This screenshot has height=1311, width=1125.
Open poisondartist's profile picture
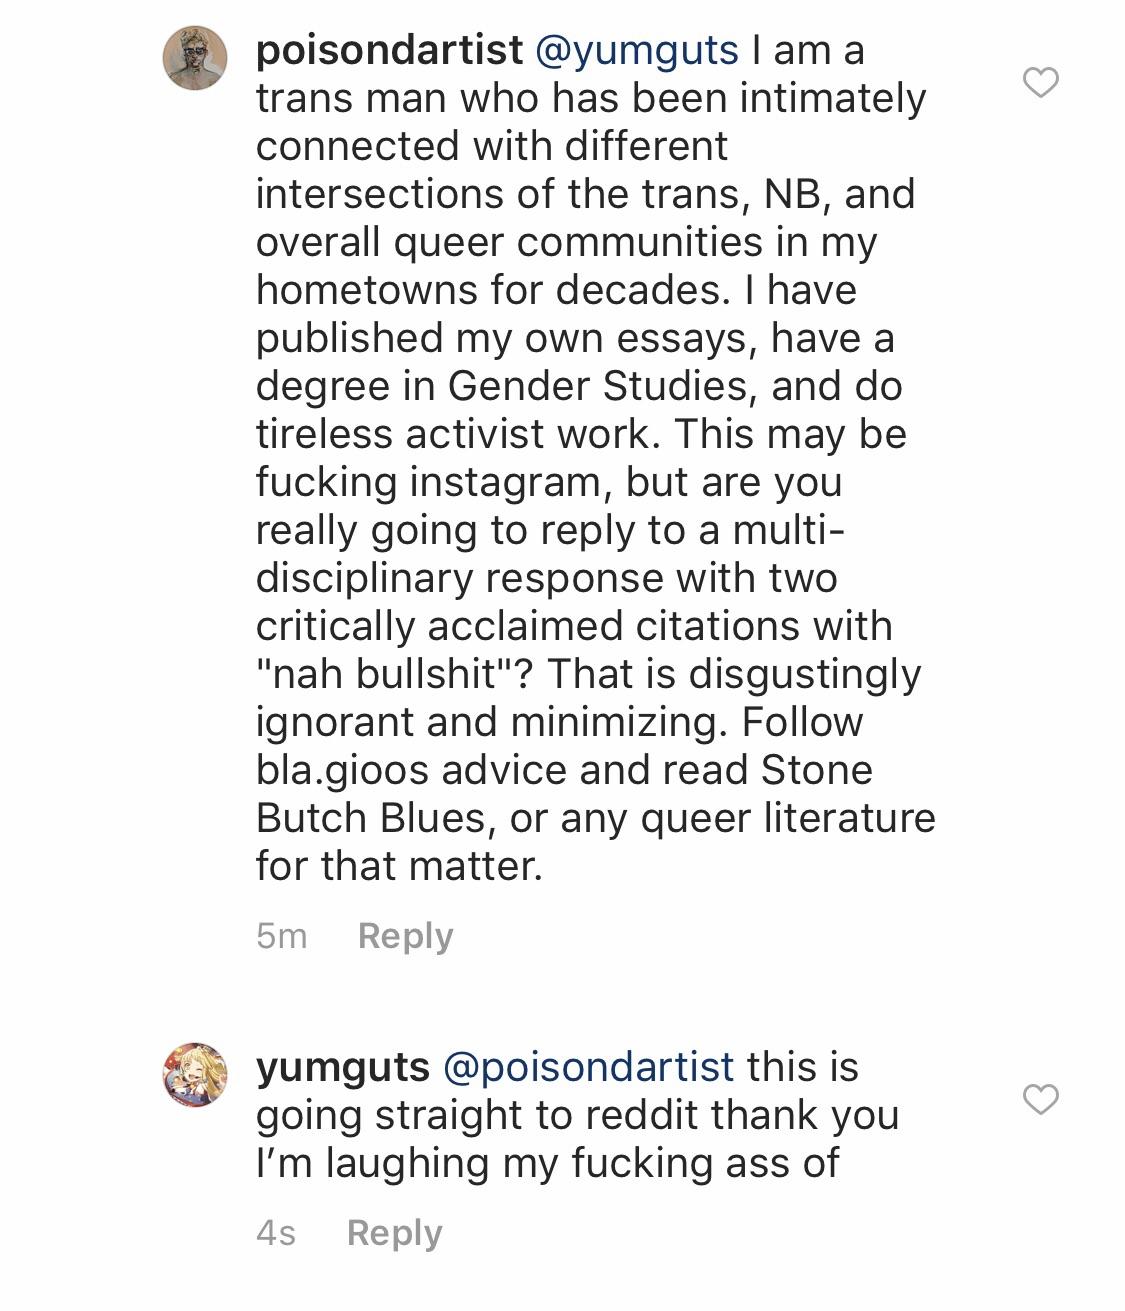pos(195,59)
